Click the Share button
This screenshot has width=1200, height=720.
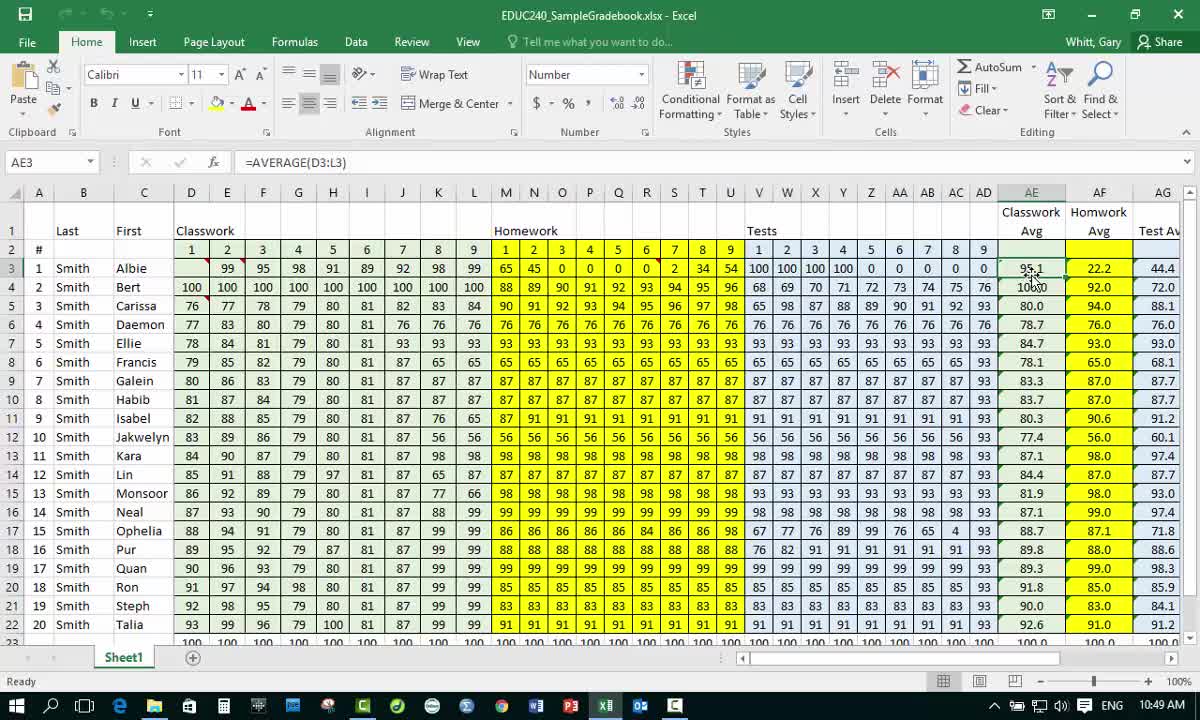pos(1160,42)
